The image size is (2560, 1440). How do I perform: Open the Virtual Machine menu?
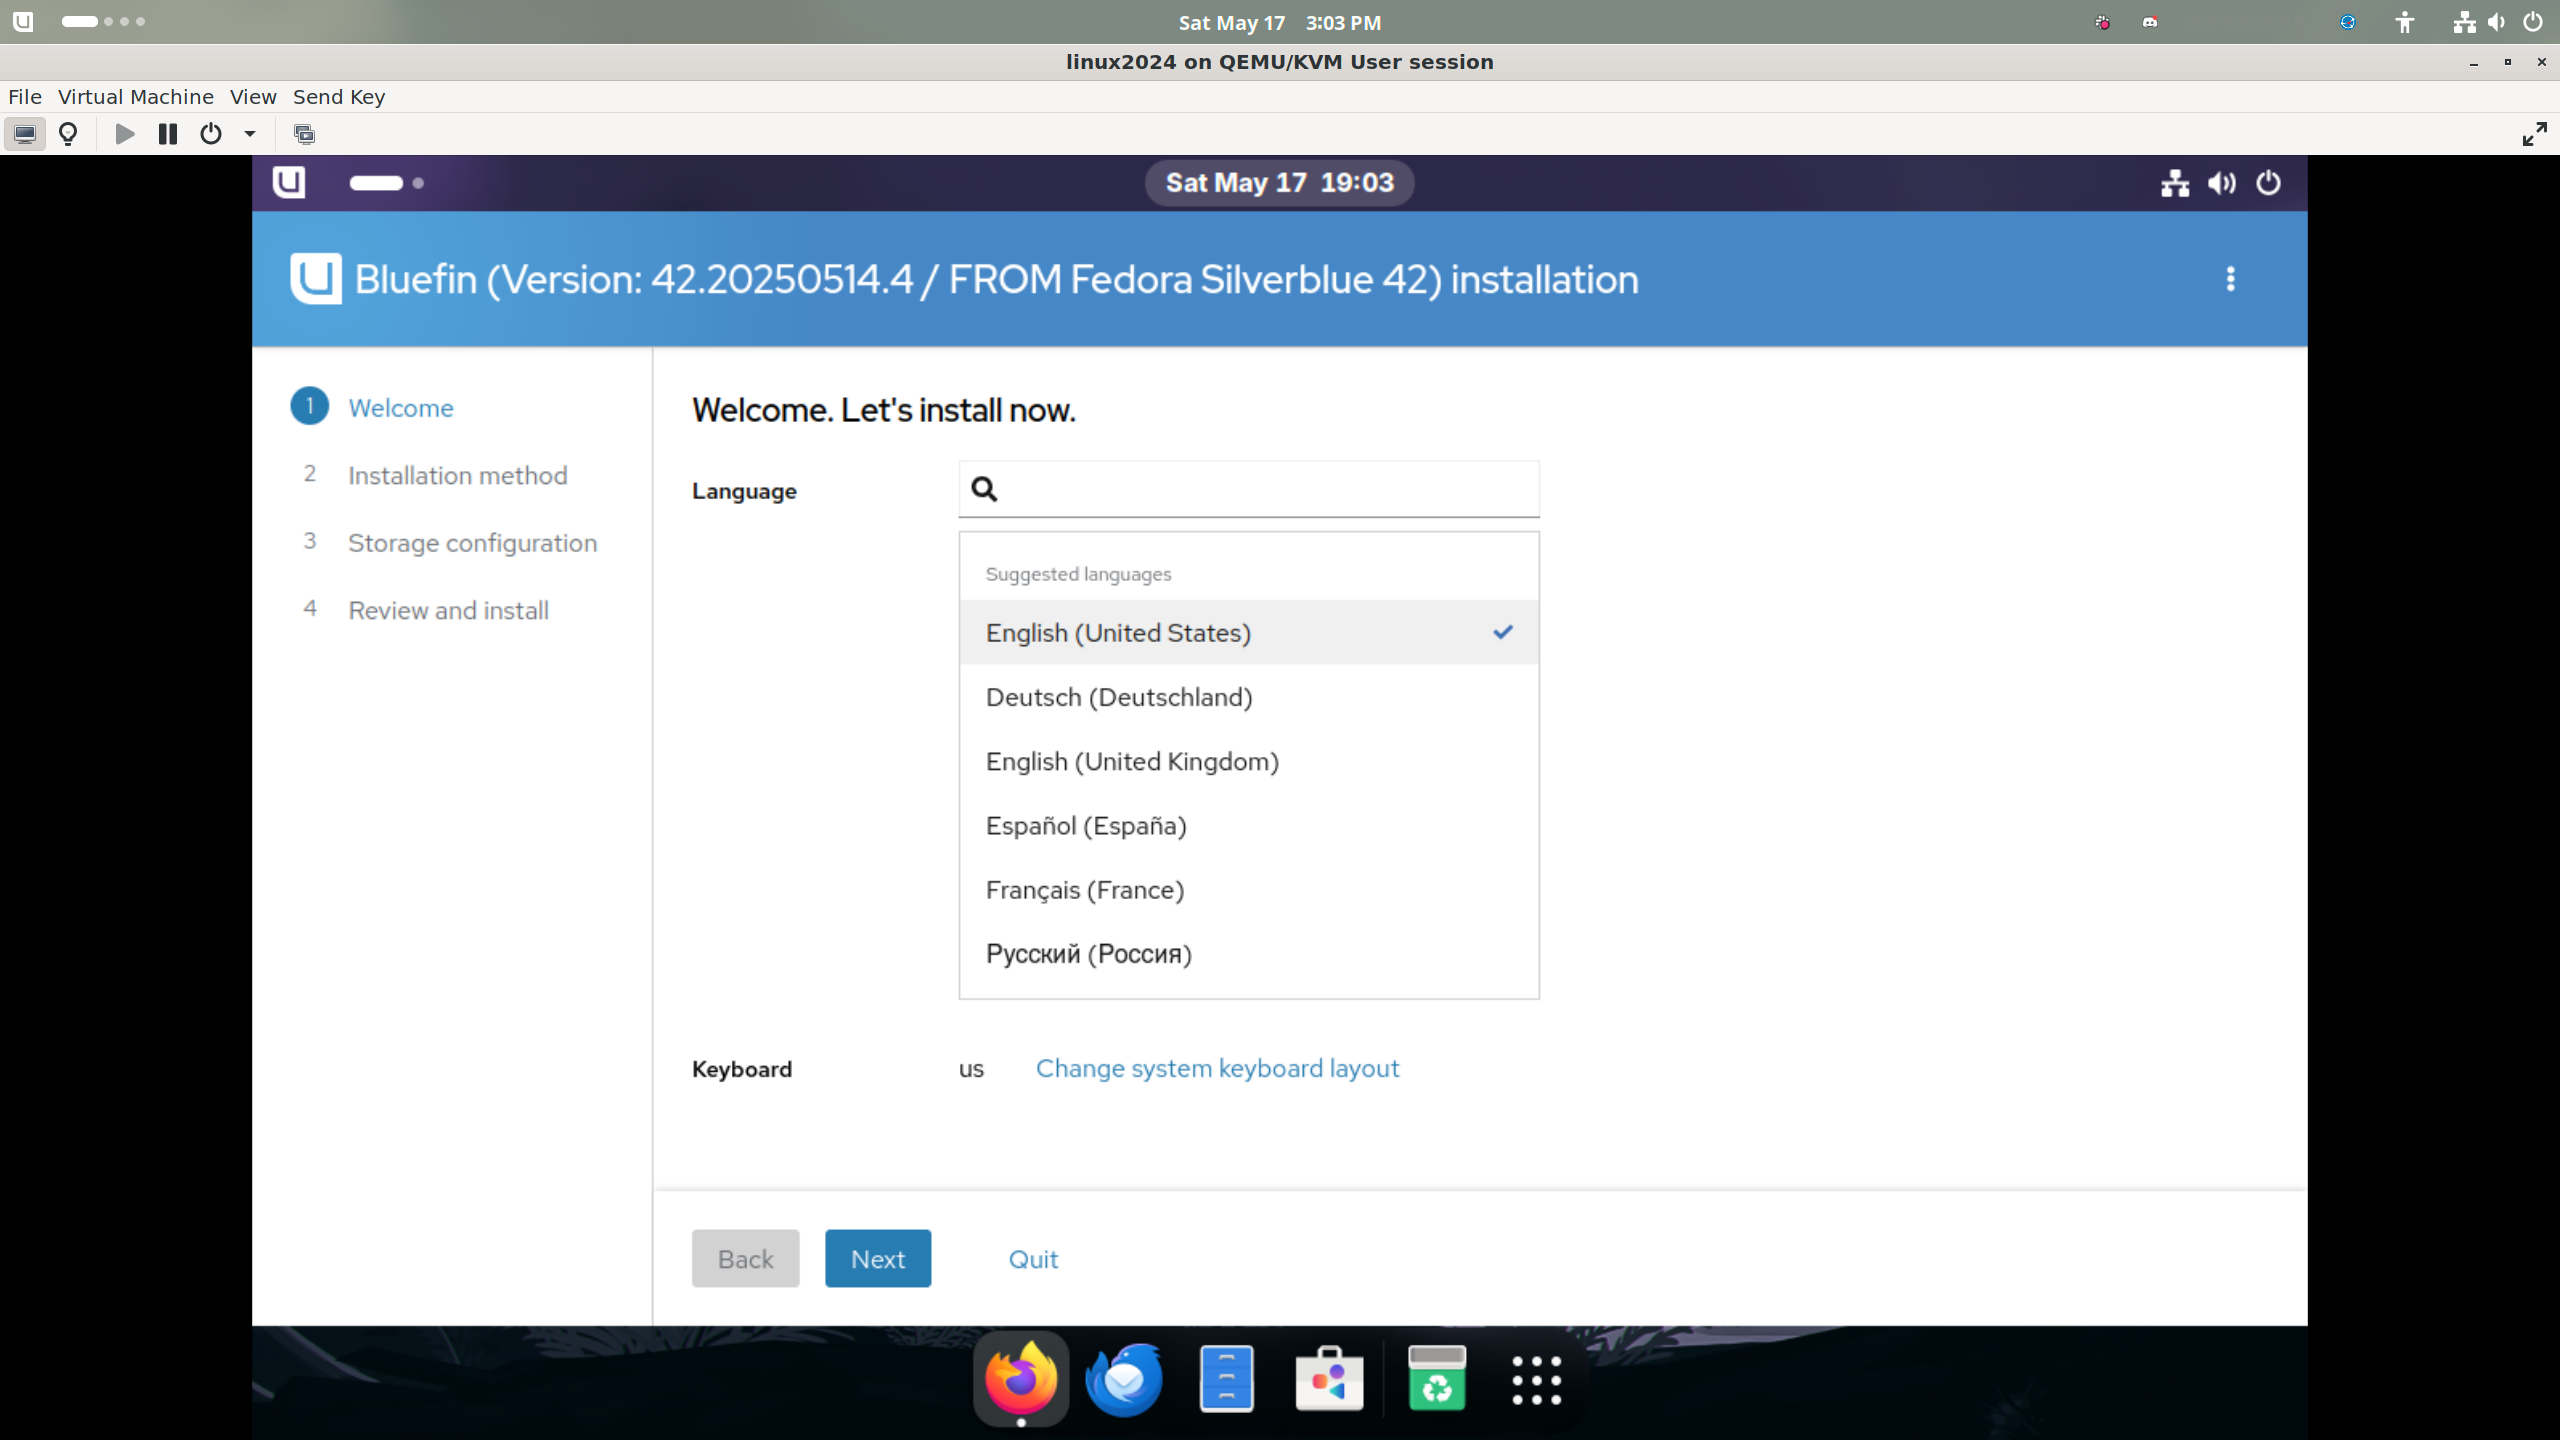[x=135, y=97]
